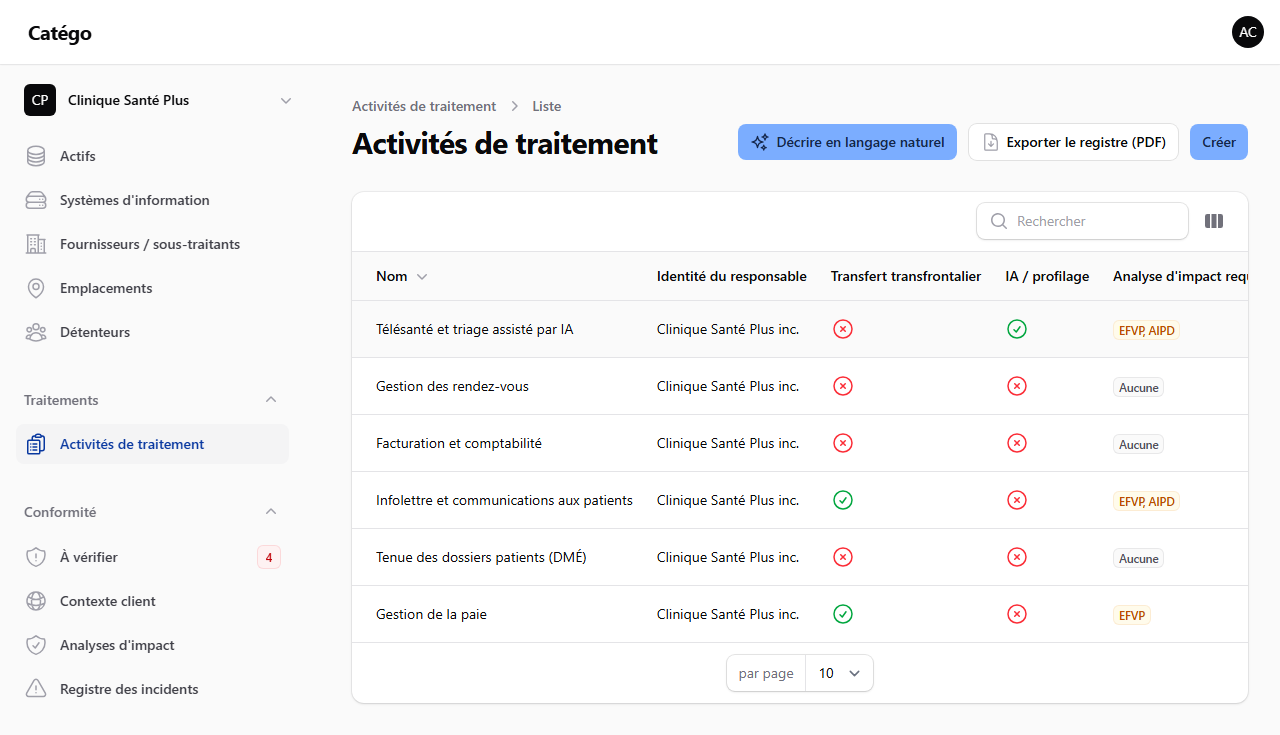Open Facturation et comptabilité row
Image resolution: width=1280 pixels, height=735 pixels.
click(800, 443)
